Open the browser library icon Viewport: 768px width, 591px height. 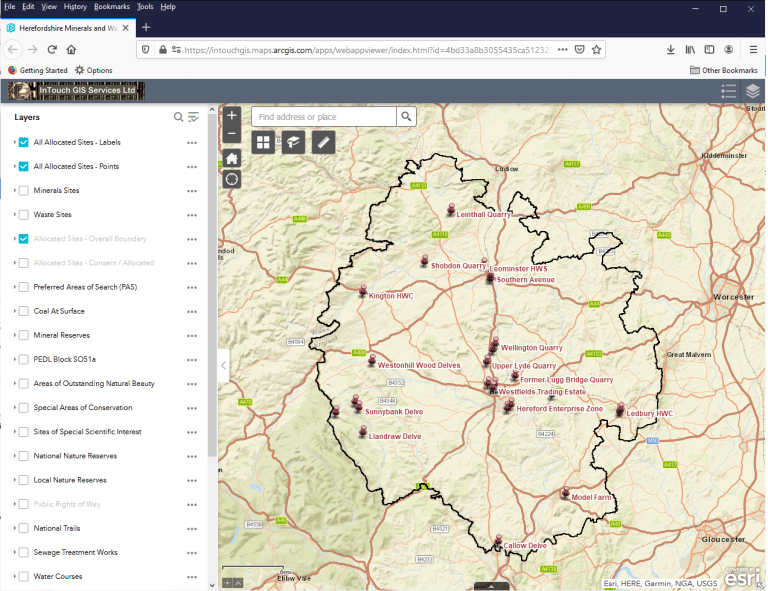click(x=690, y=49)
